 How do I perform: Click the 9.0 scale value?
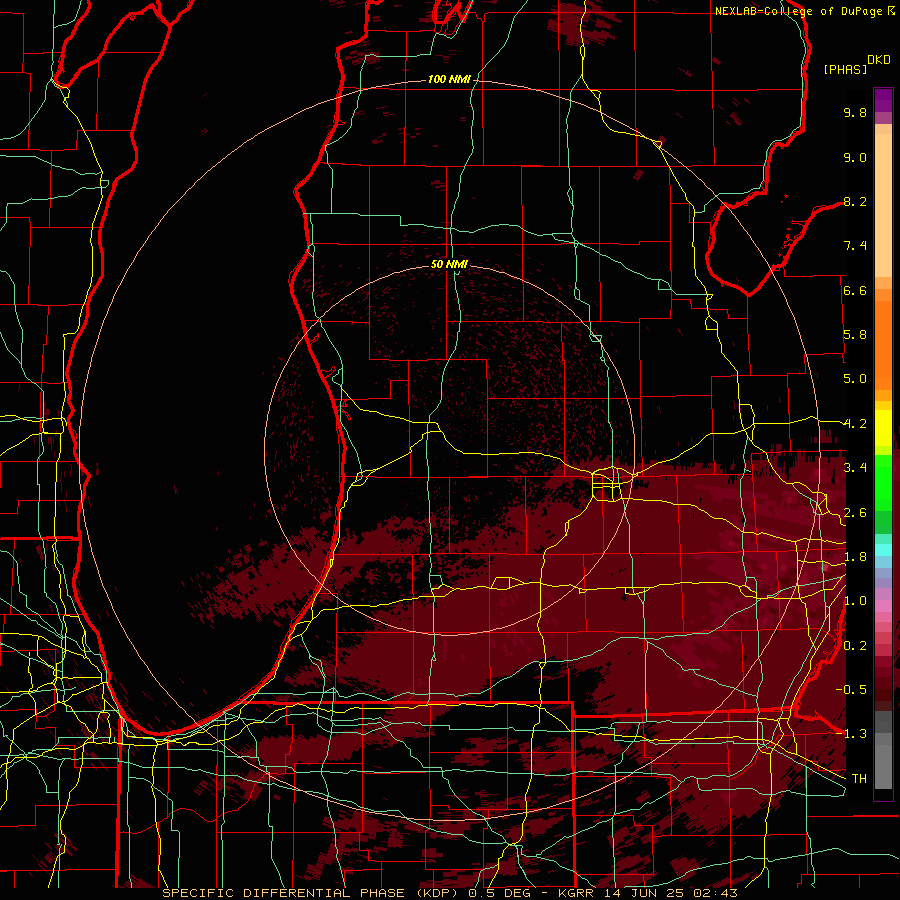[855, 157]
